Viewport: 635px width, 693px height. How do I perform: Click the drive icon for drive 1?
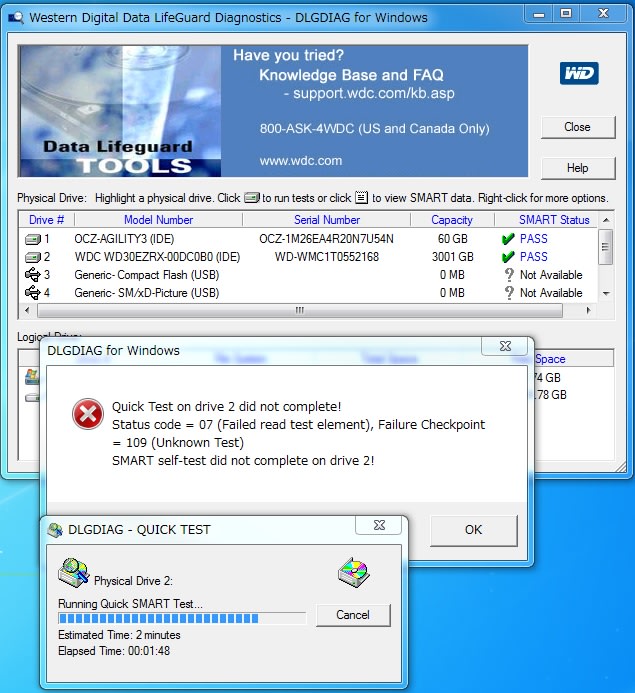coord(33,240)
